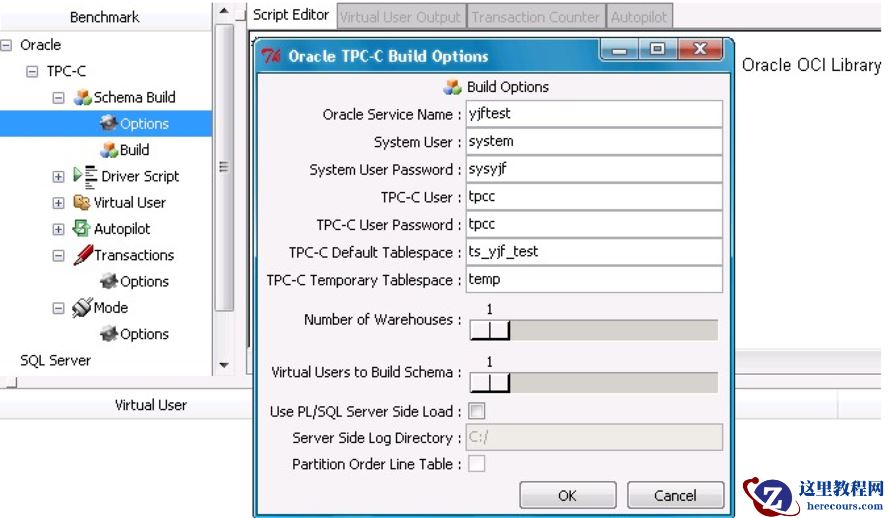
Task: Click the Mode plug icon
Action: click(x=82, y=307)
